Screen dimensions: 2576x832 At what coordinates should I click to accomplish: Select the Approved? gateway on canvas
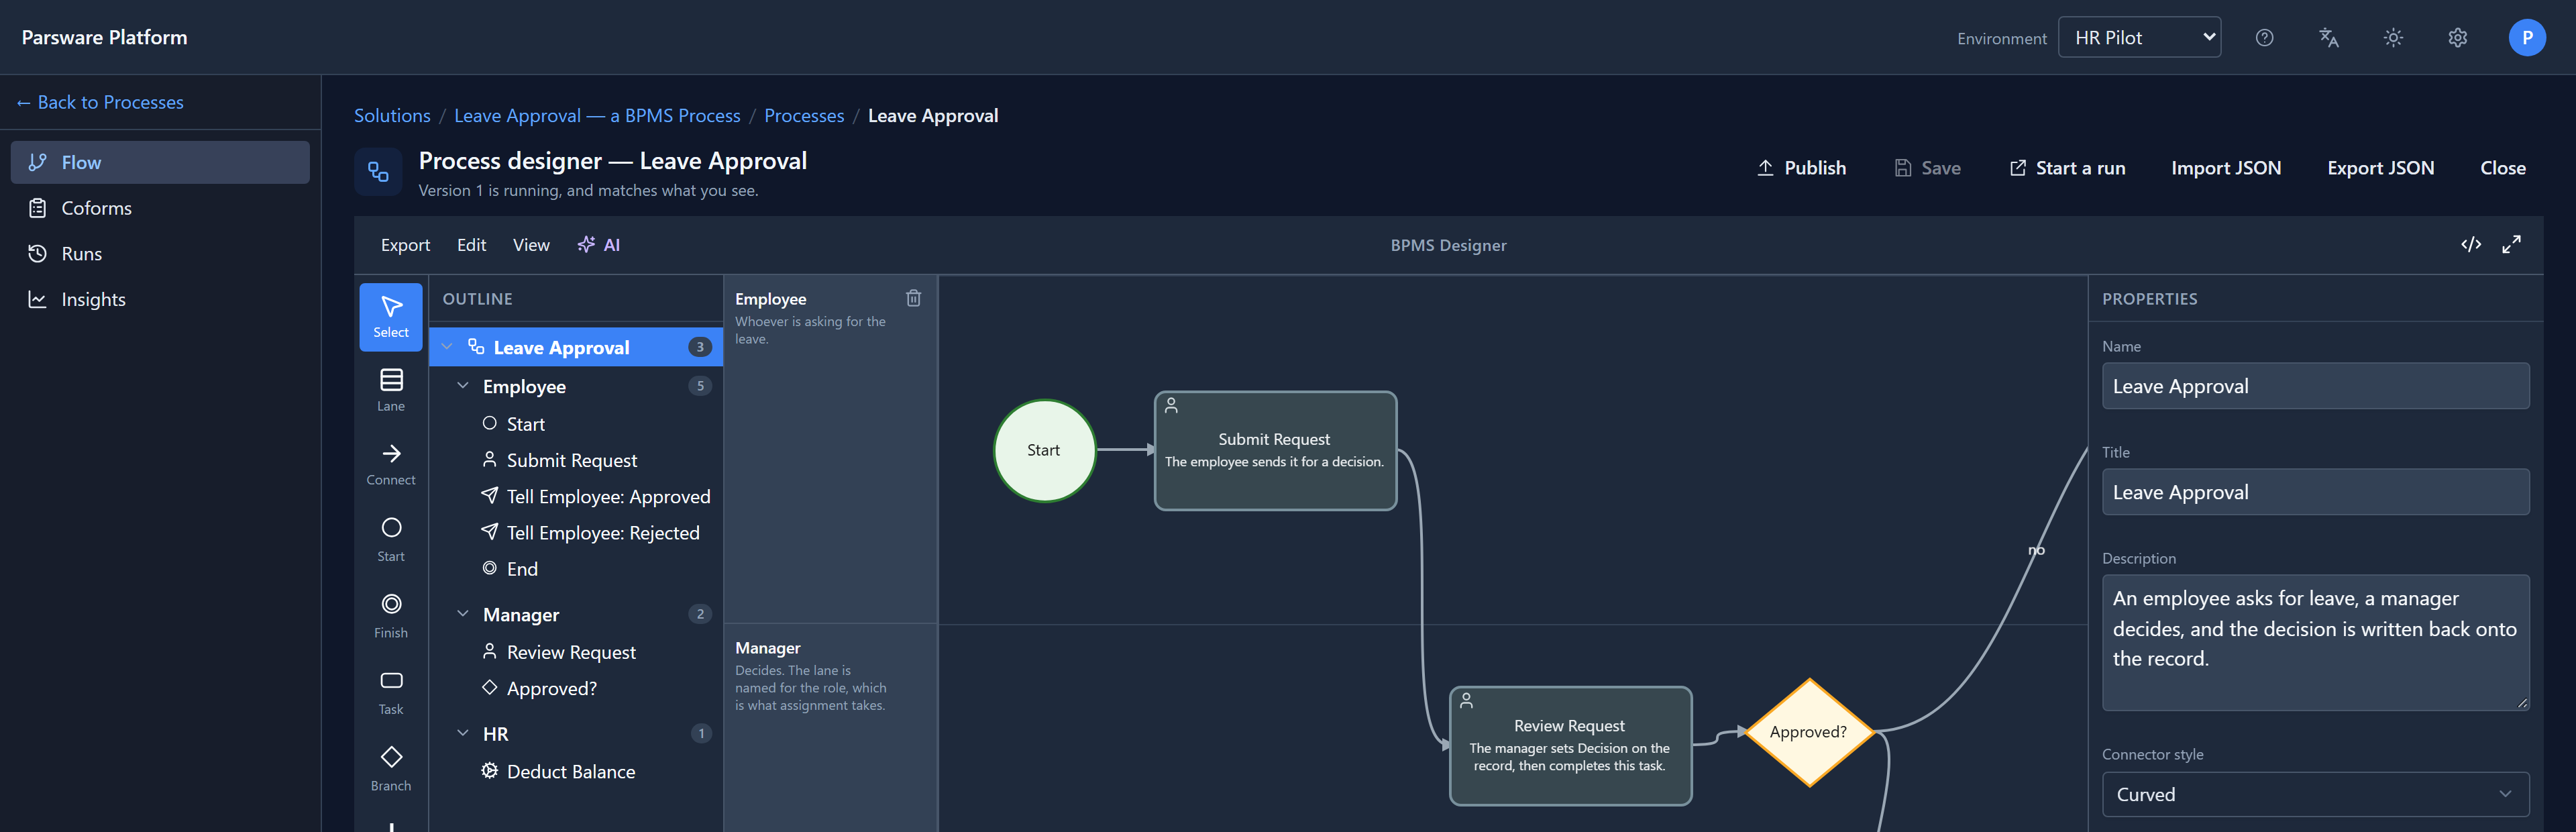[1808, 732]
